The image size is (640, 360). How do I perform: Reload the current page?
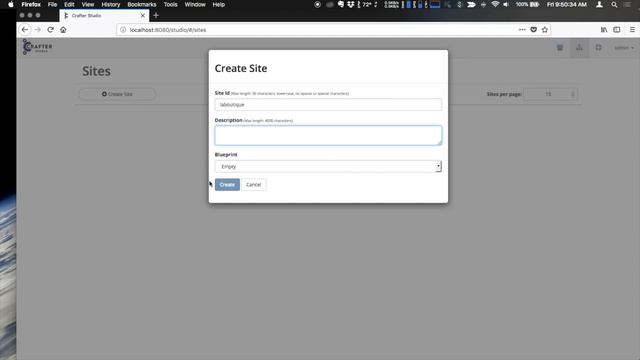(x=50, y=30)
